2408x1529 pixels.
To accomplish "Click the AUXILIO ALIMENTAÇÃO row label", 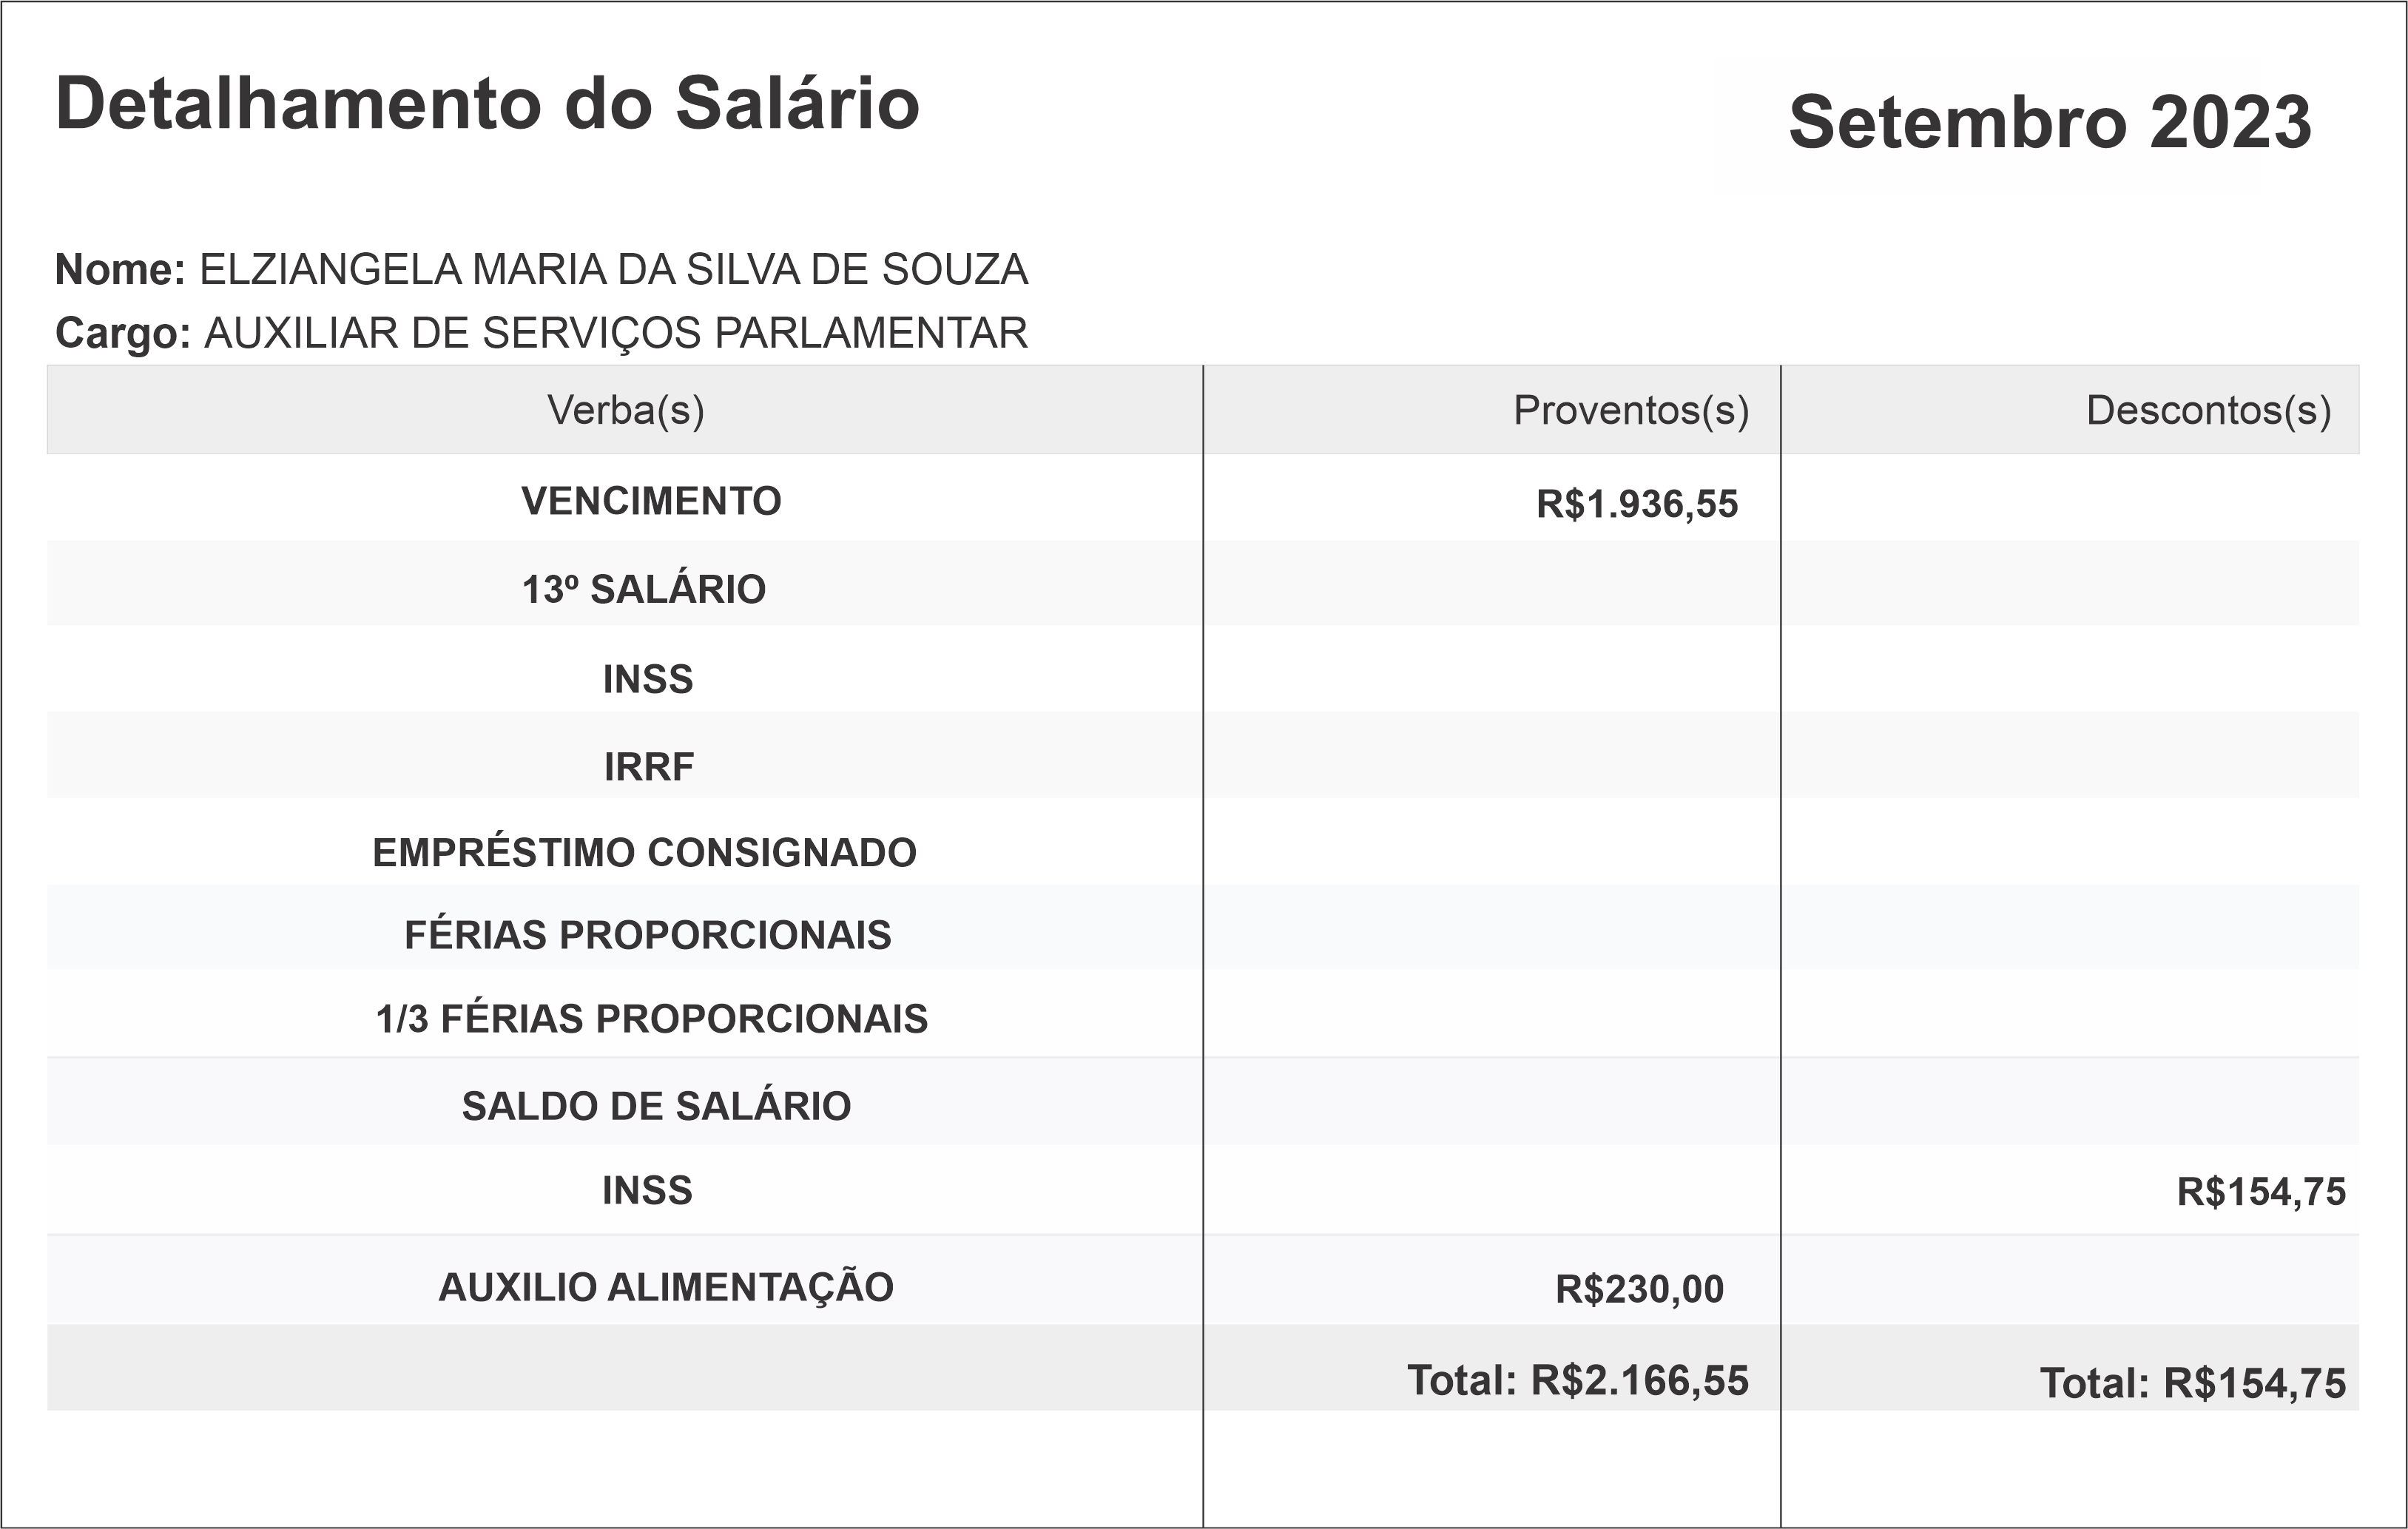I will pyautogui.click(x=665, y=1287).
